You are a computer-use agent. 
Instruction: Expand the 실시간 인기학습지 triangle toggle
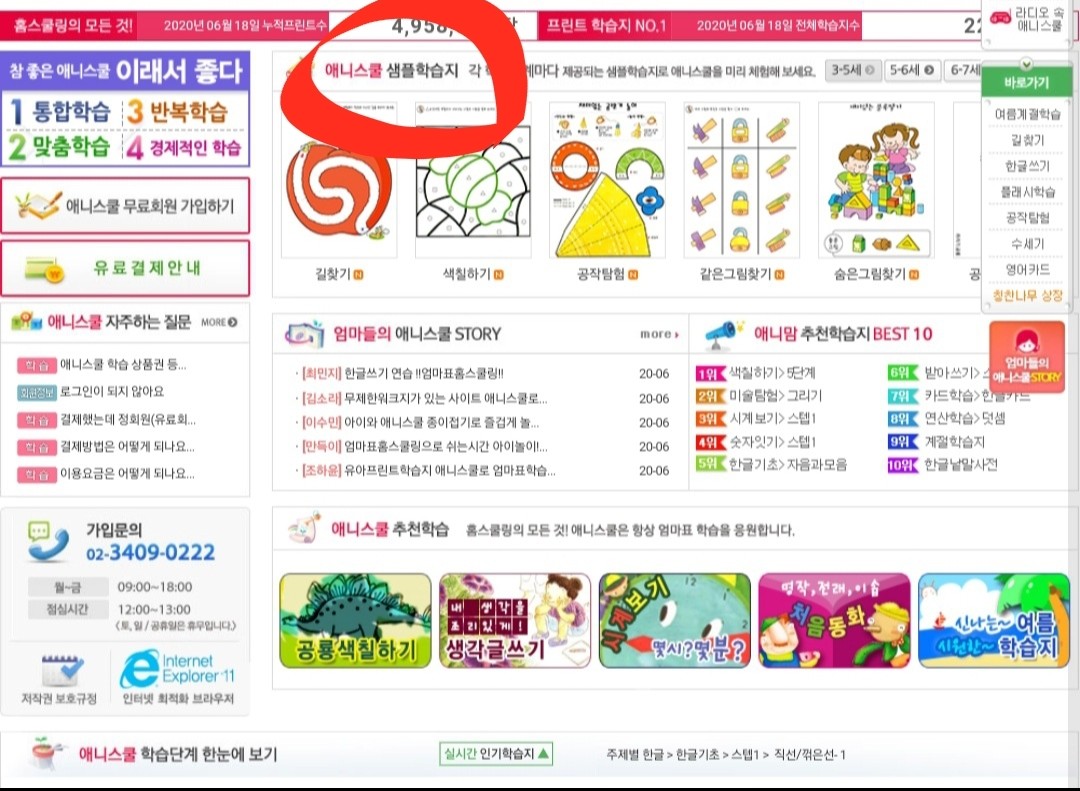[543, 753]
